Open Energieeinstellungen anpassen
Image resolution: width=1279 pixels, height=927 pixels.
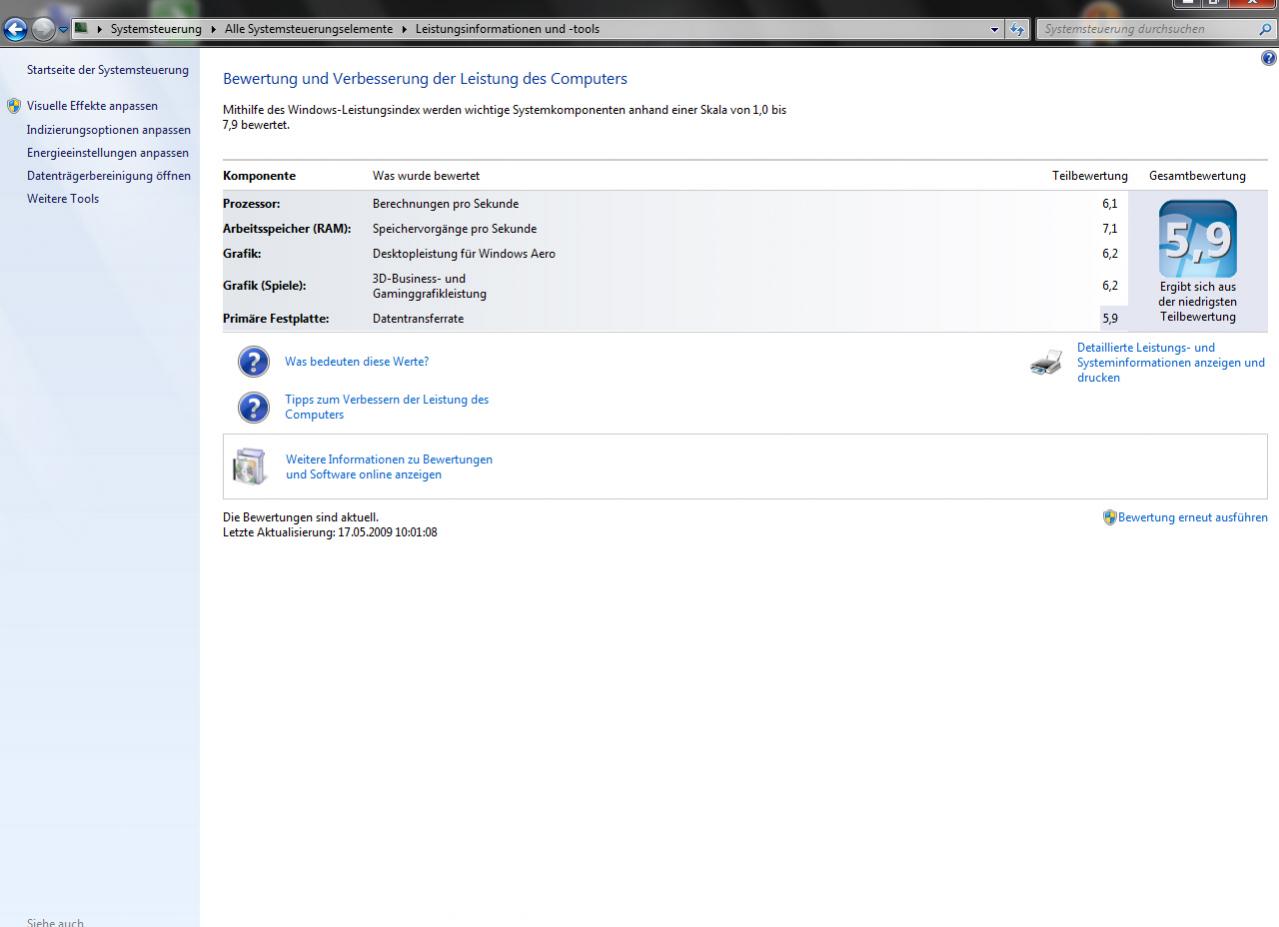coord(107,152)
